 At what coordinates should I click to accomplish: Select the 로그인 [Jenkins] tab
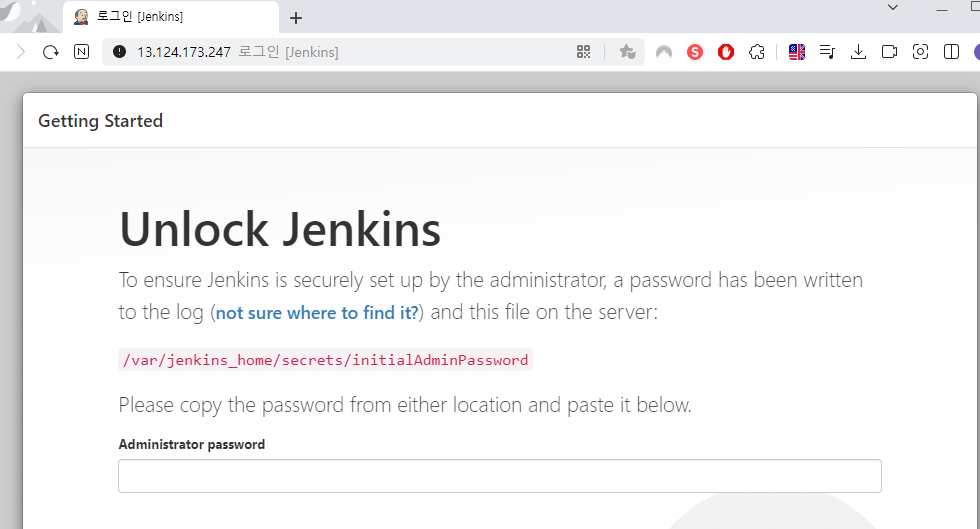pos(170,17)
